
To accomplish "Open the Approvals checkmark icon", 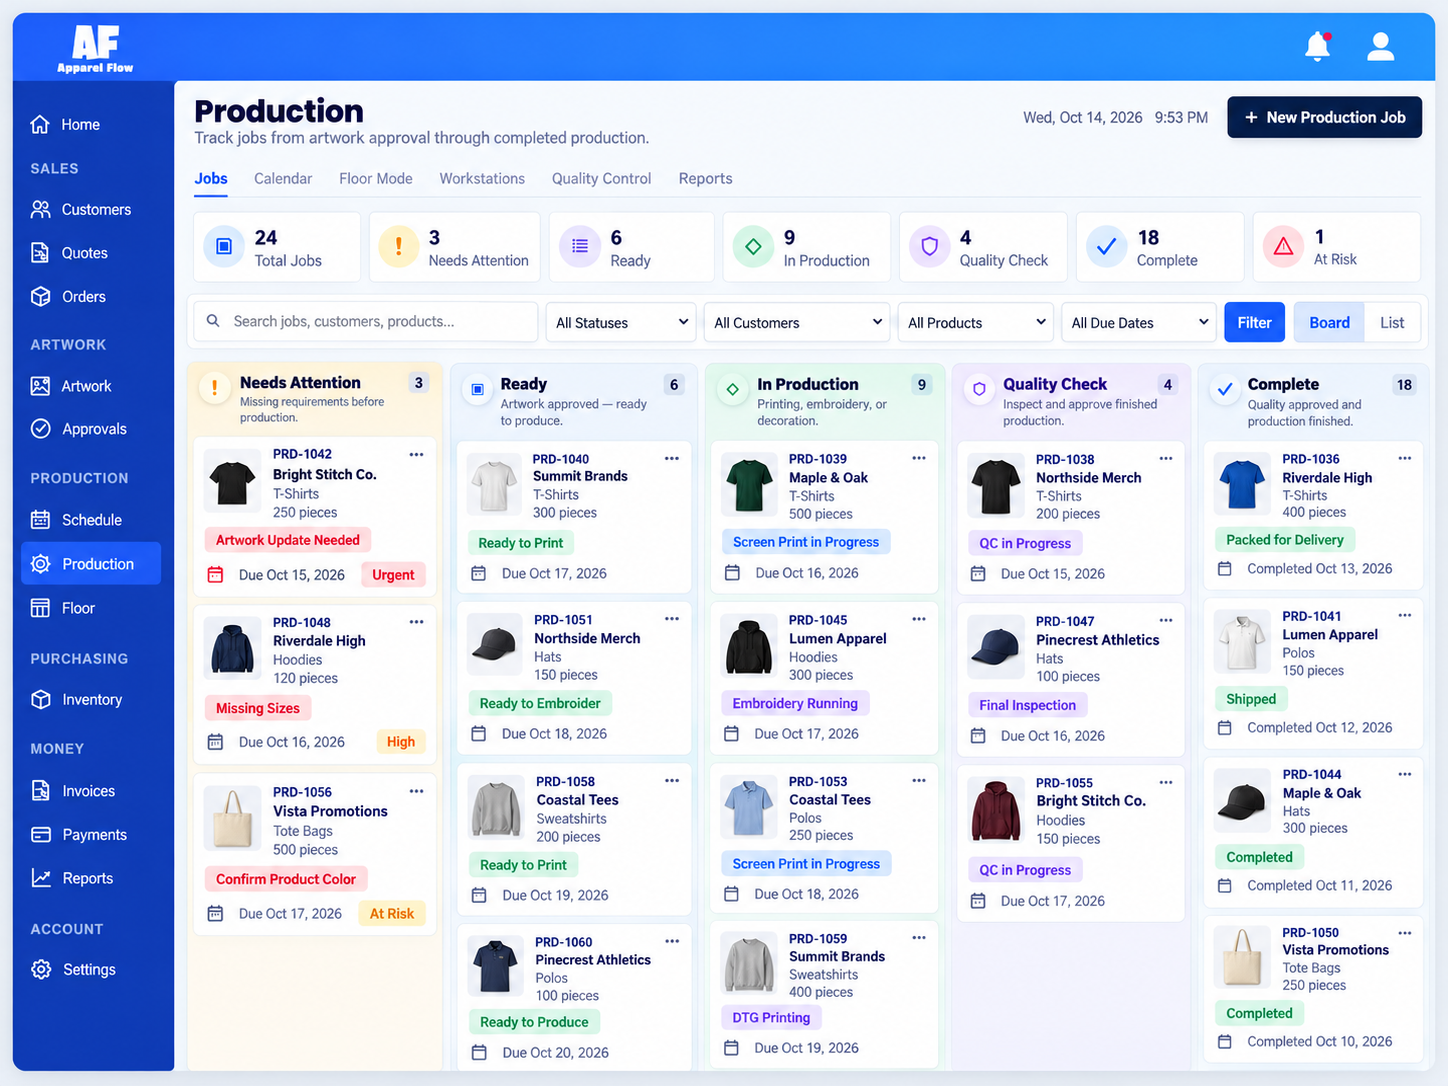I will [40, 428].
